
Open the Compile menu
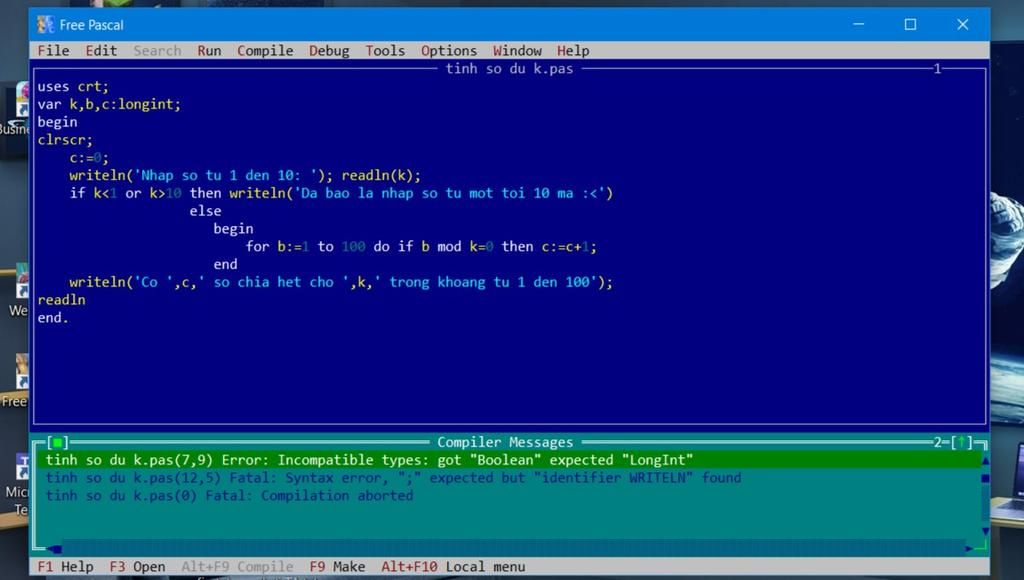(265, 51)
